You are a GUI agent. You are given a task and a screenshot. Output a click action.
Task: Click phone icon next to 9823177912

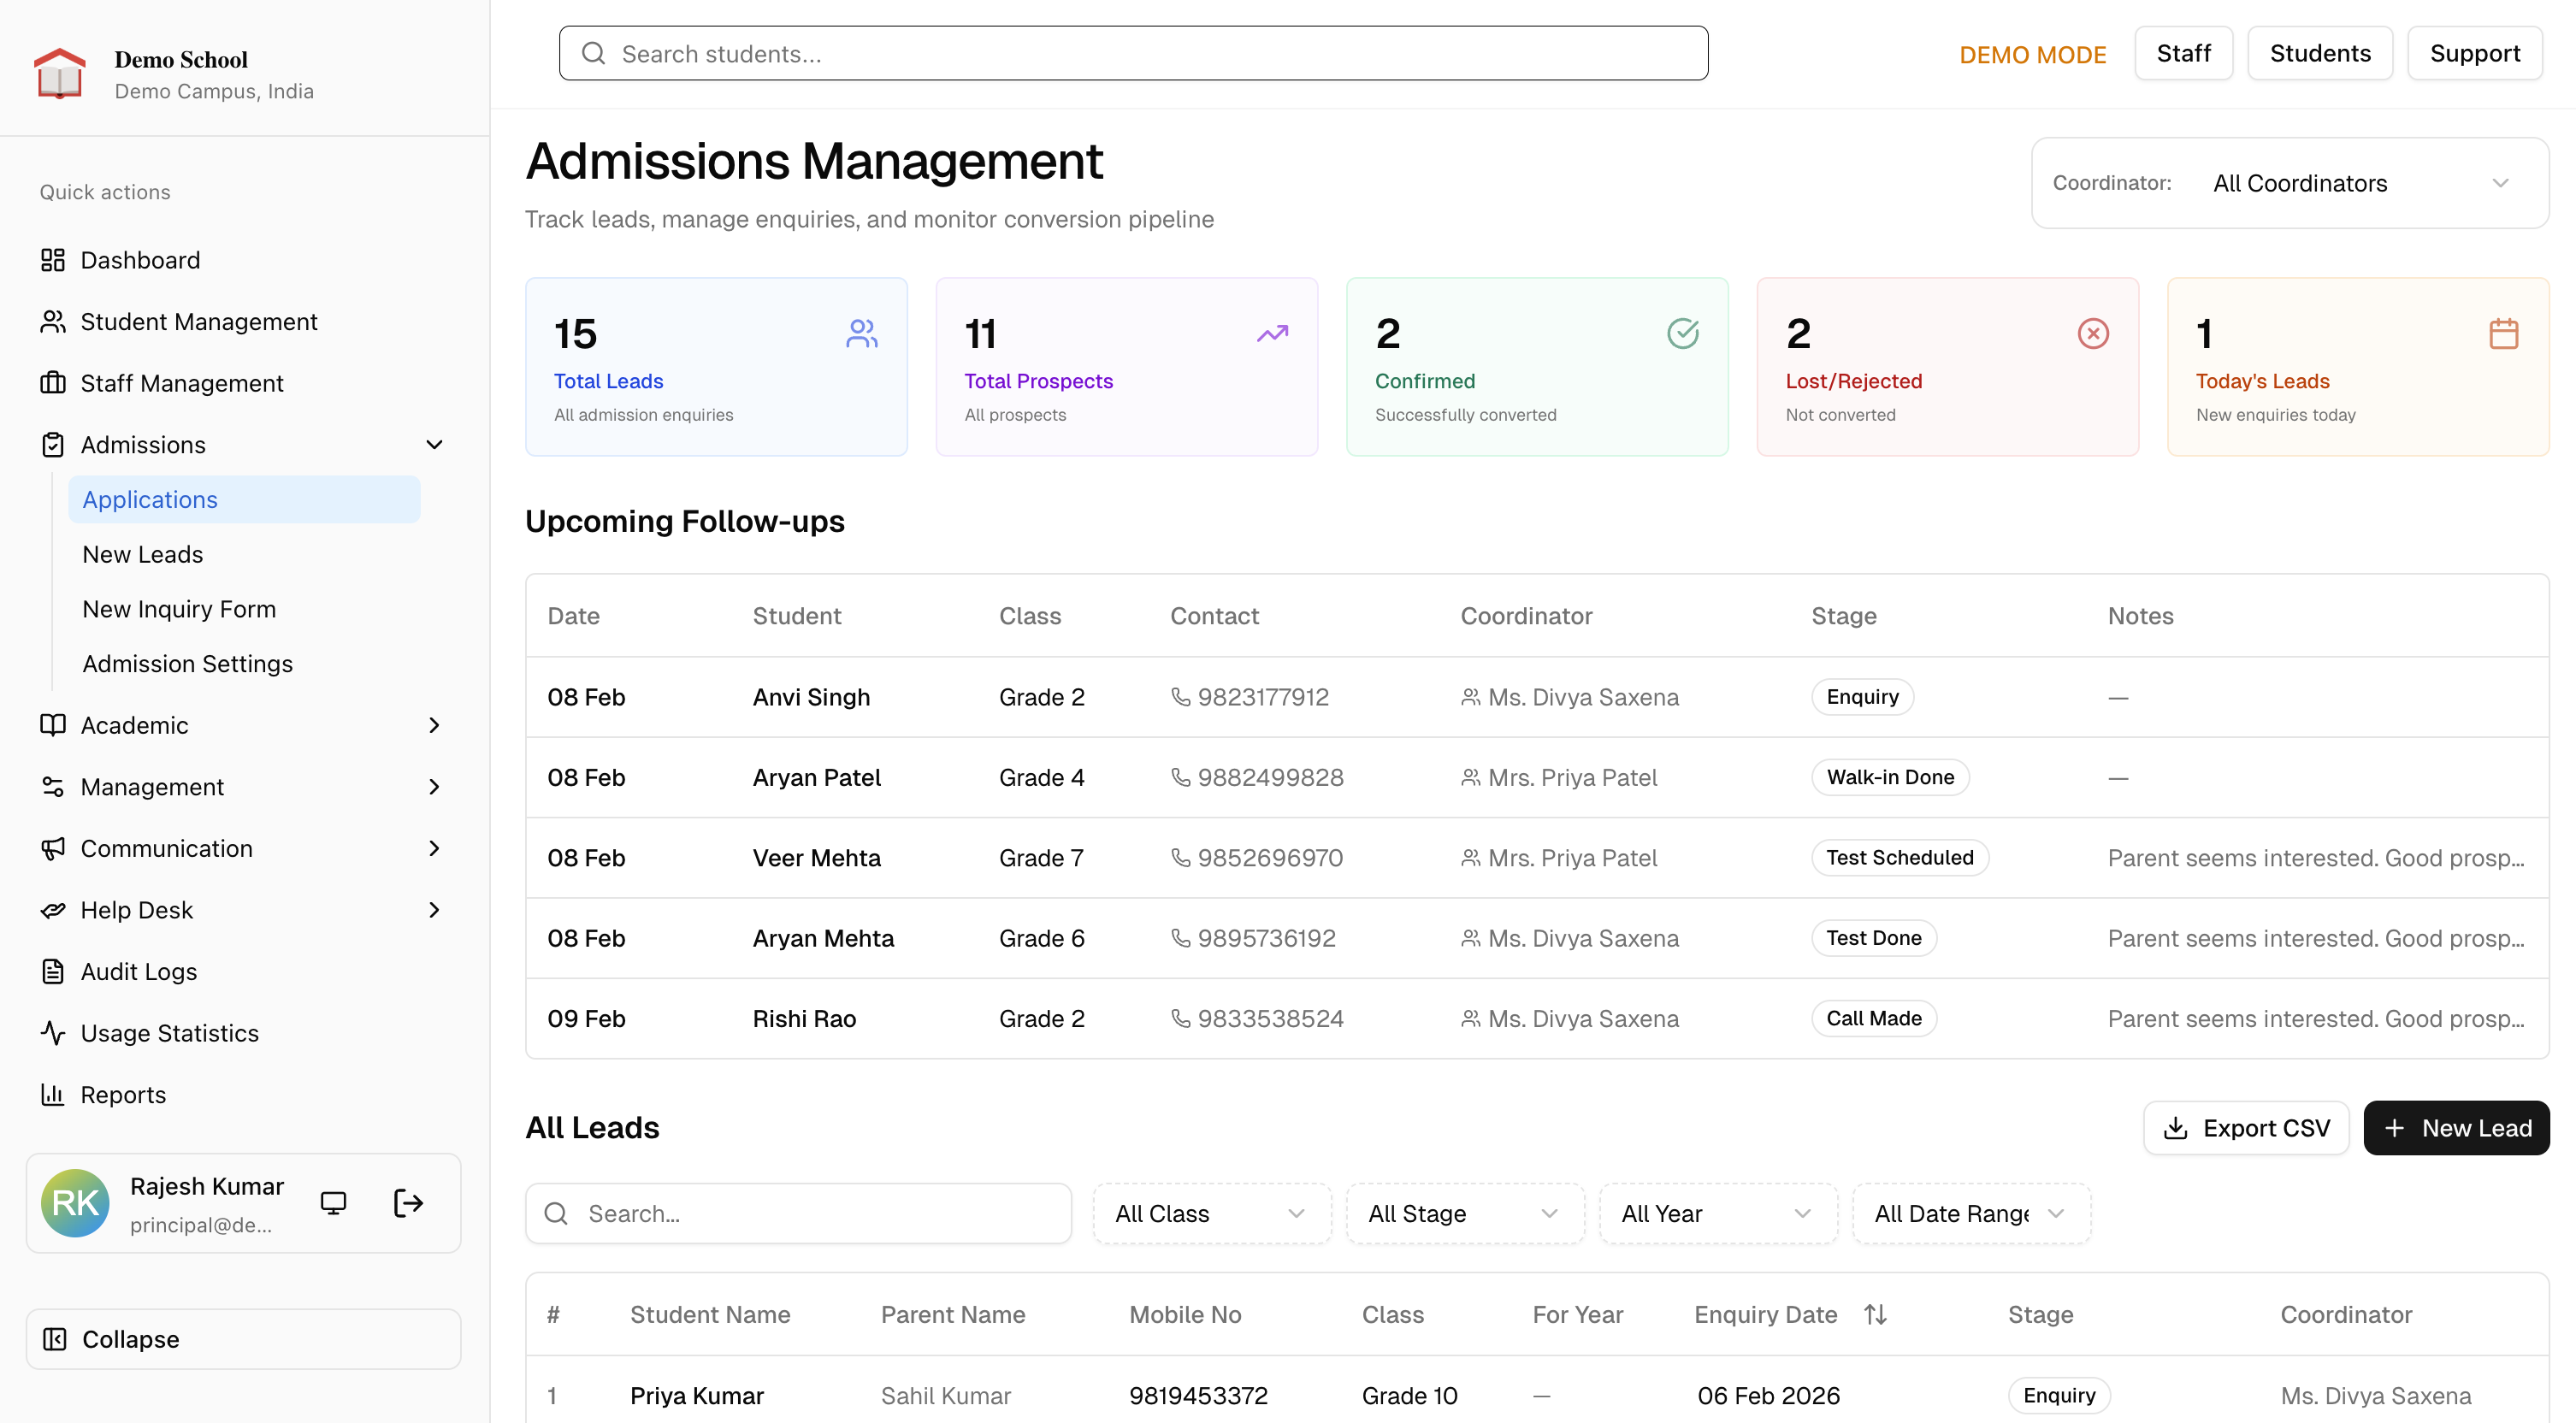coord(1180,697)
